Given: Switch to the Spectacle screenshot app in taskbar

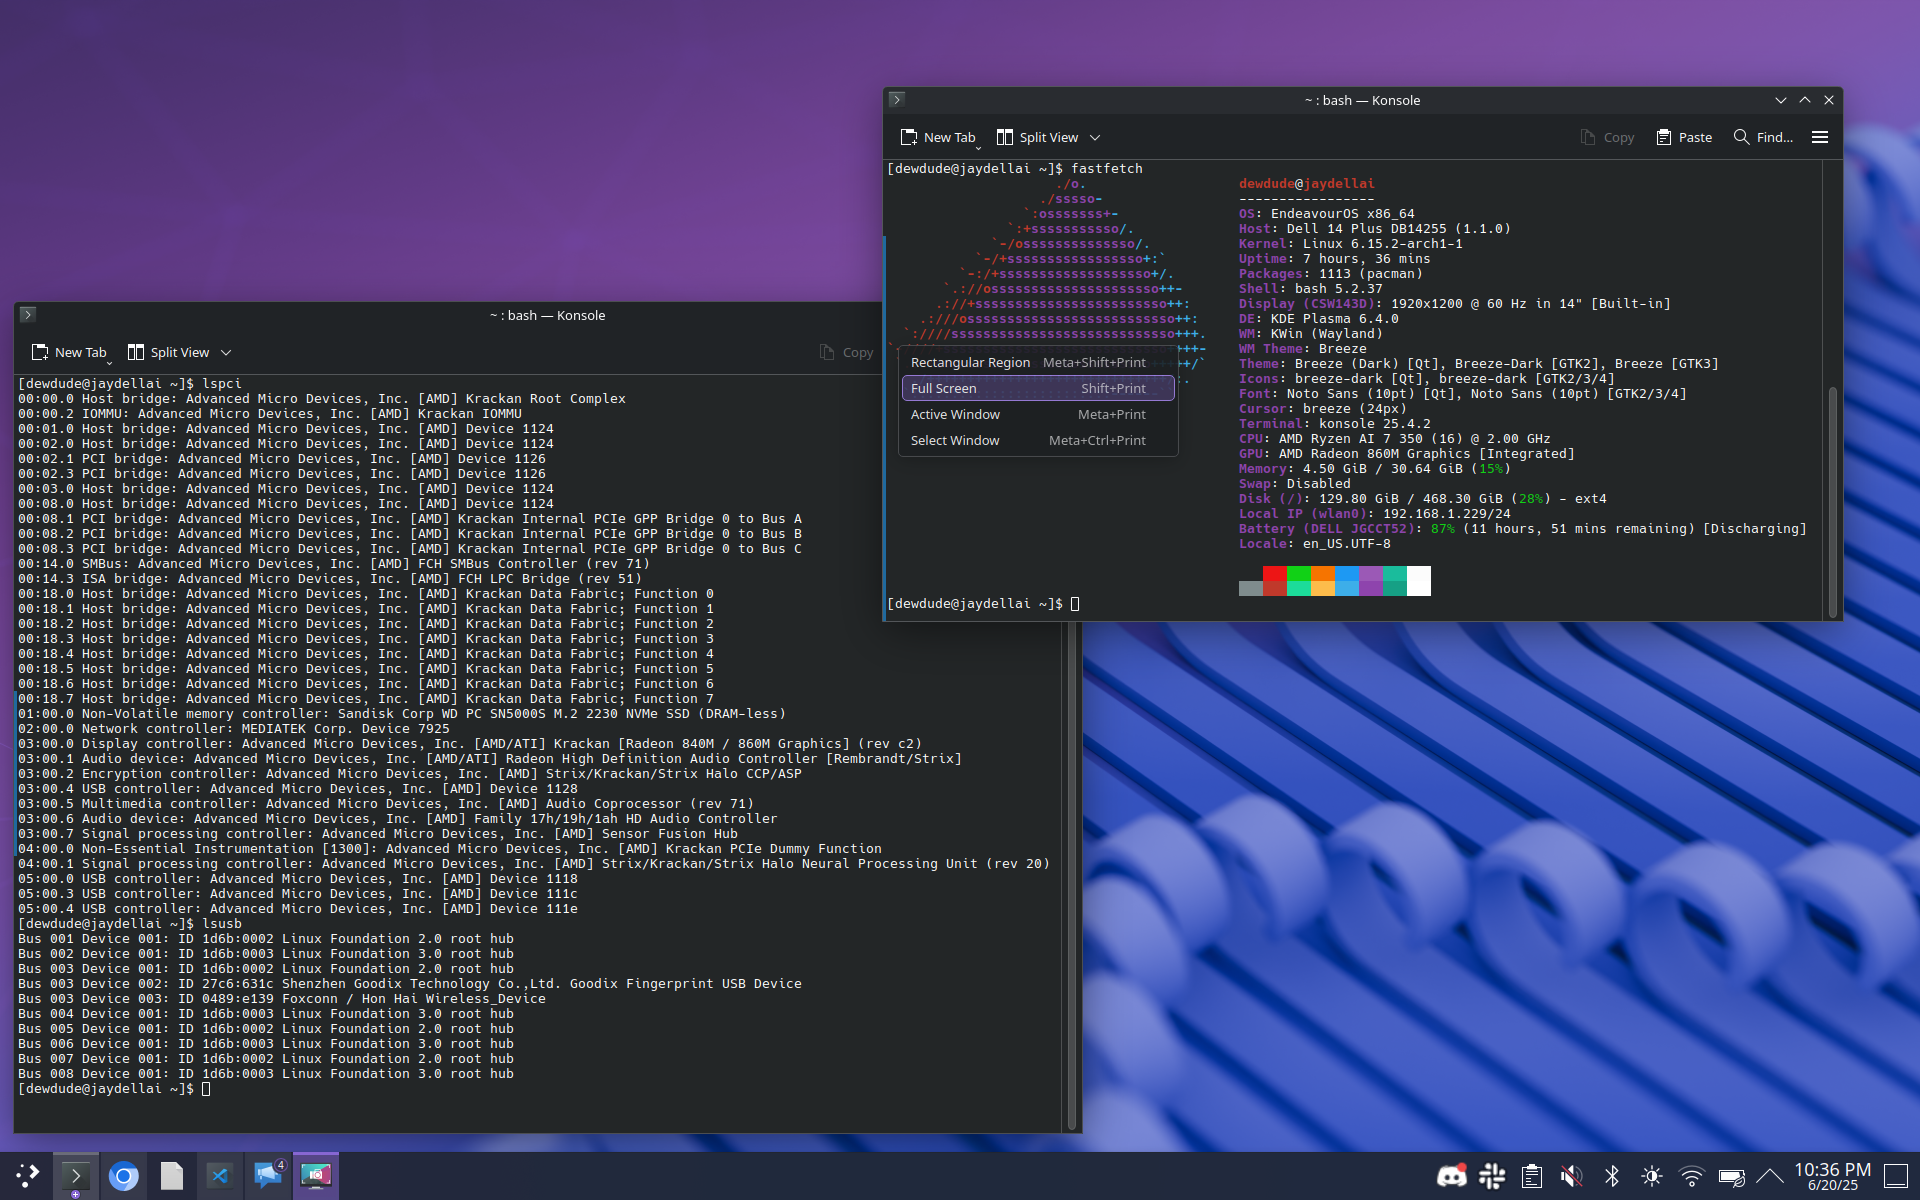Looking at the screenshot, I should (315, 1176).
